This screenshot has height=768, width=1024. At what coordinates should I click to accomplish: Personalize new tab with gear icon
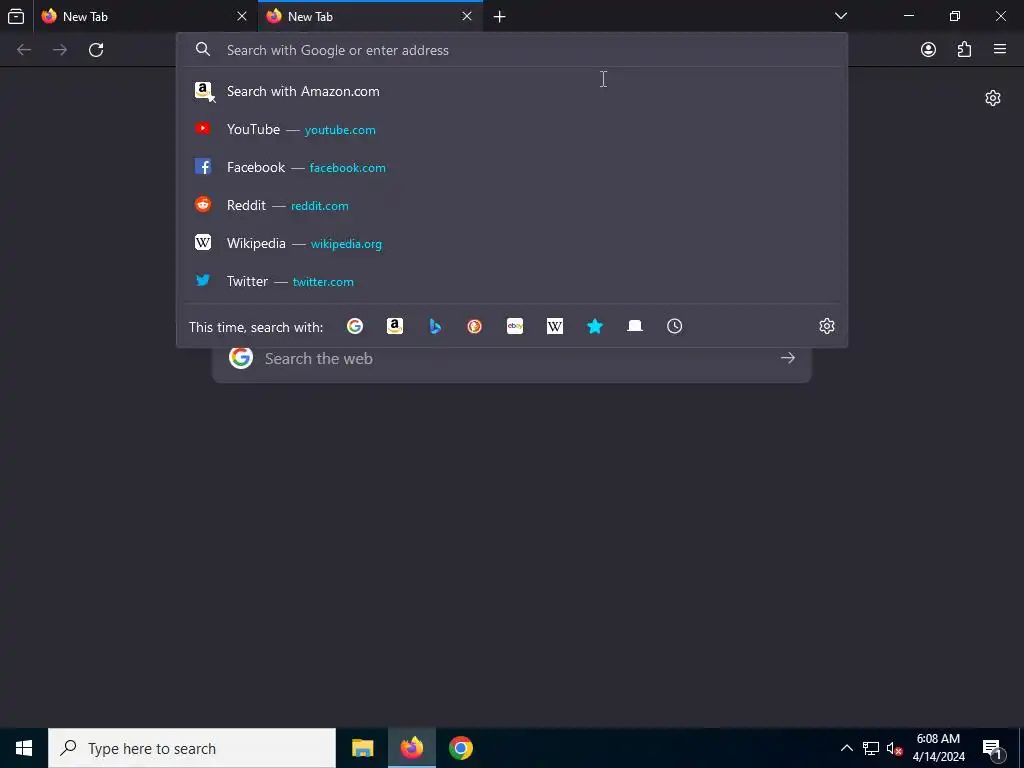pyautogui.click(x=993, y=98)
